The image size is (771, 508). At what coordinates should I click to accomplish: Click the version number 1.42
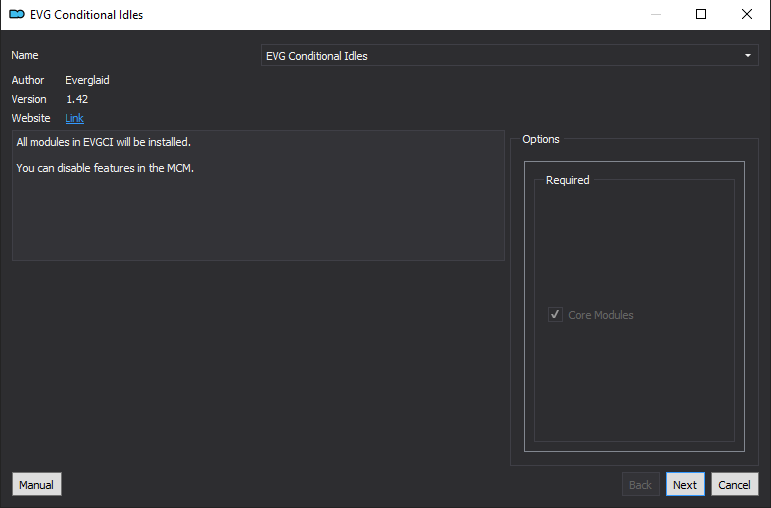[x=77, y=99]
